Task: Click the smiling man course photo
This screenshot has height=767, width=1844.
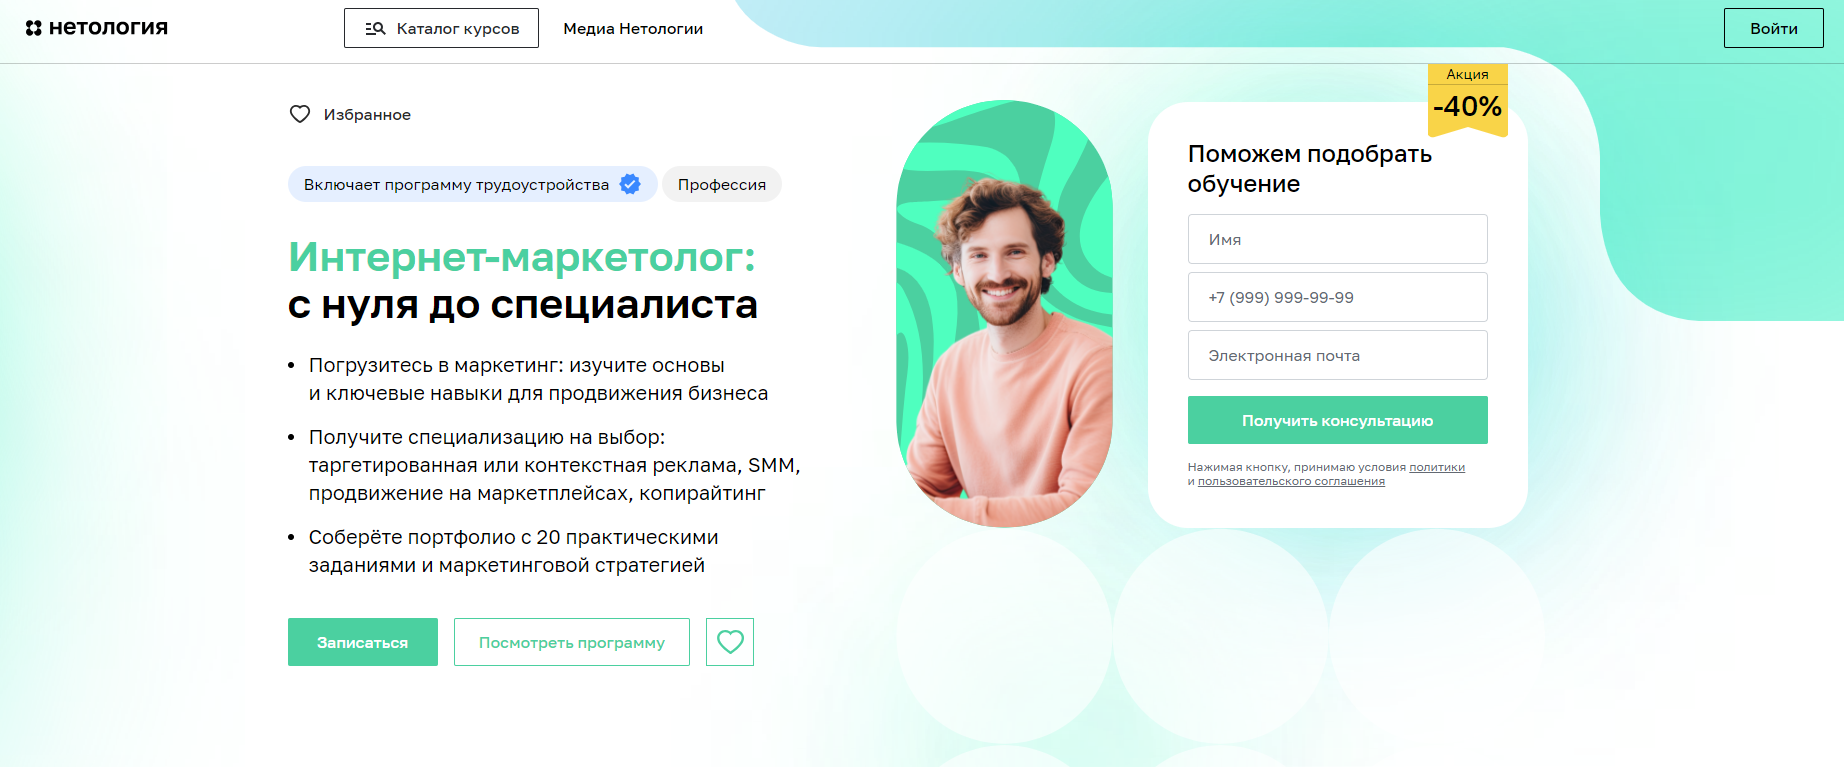Action: (x=1005, y=314)
